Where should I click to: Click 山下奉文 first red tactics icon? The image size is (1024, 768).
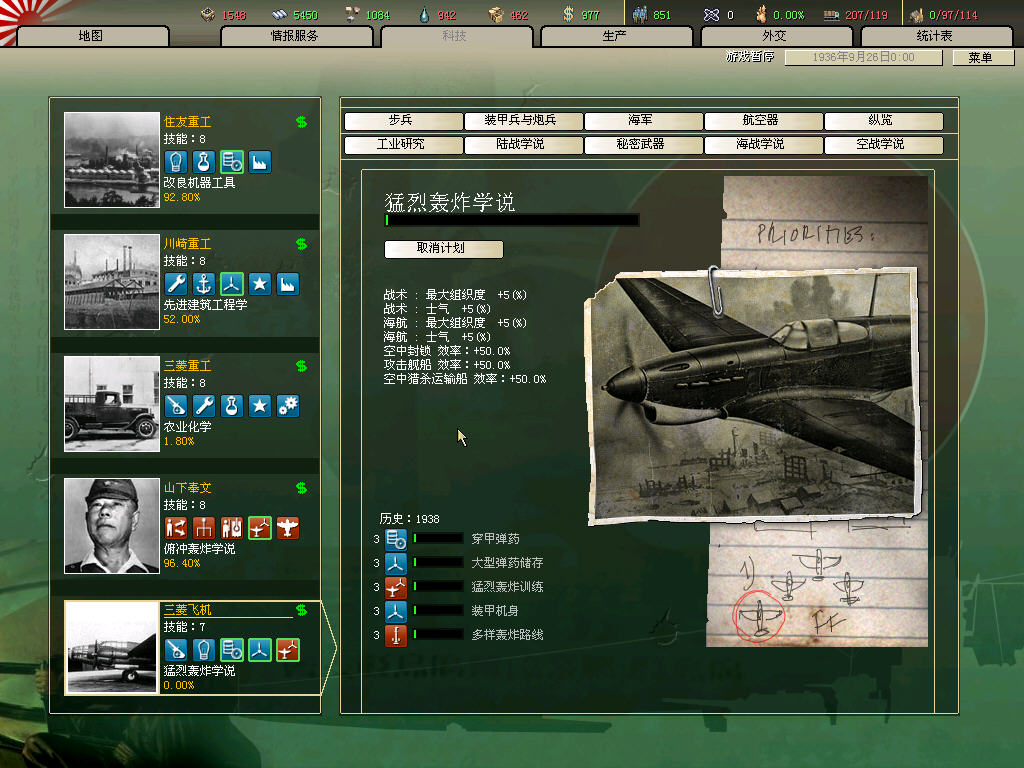(x=176, y=528)
